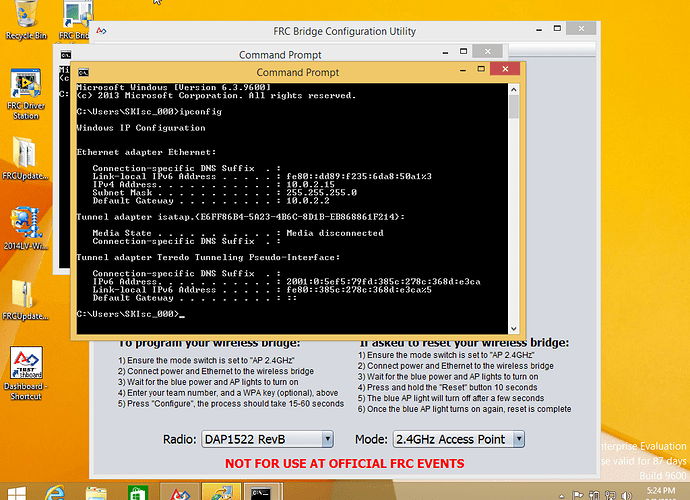This screenshot has height=500, width=690.
Task: Open the Action Center flag icon
Action: (577, 496)
